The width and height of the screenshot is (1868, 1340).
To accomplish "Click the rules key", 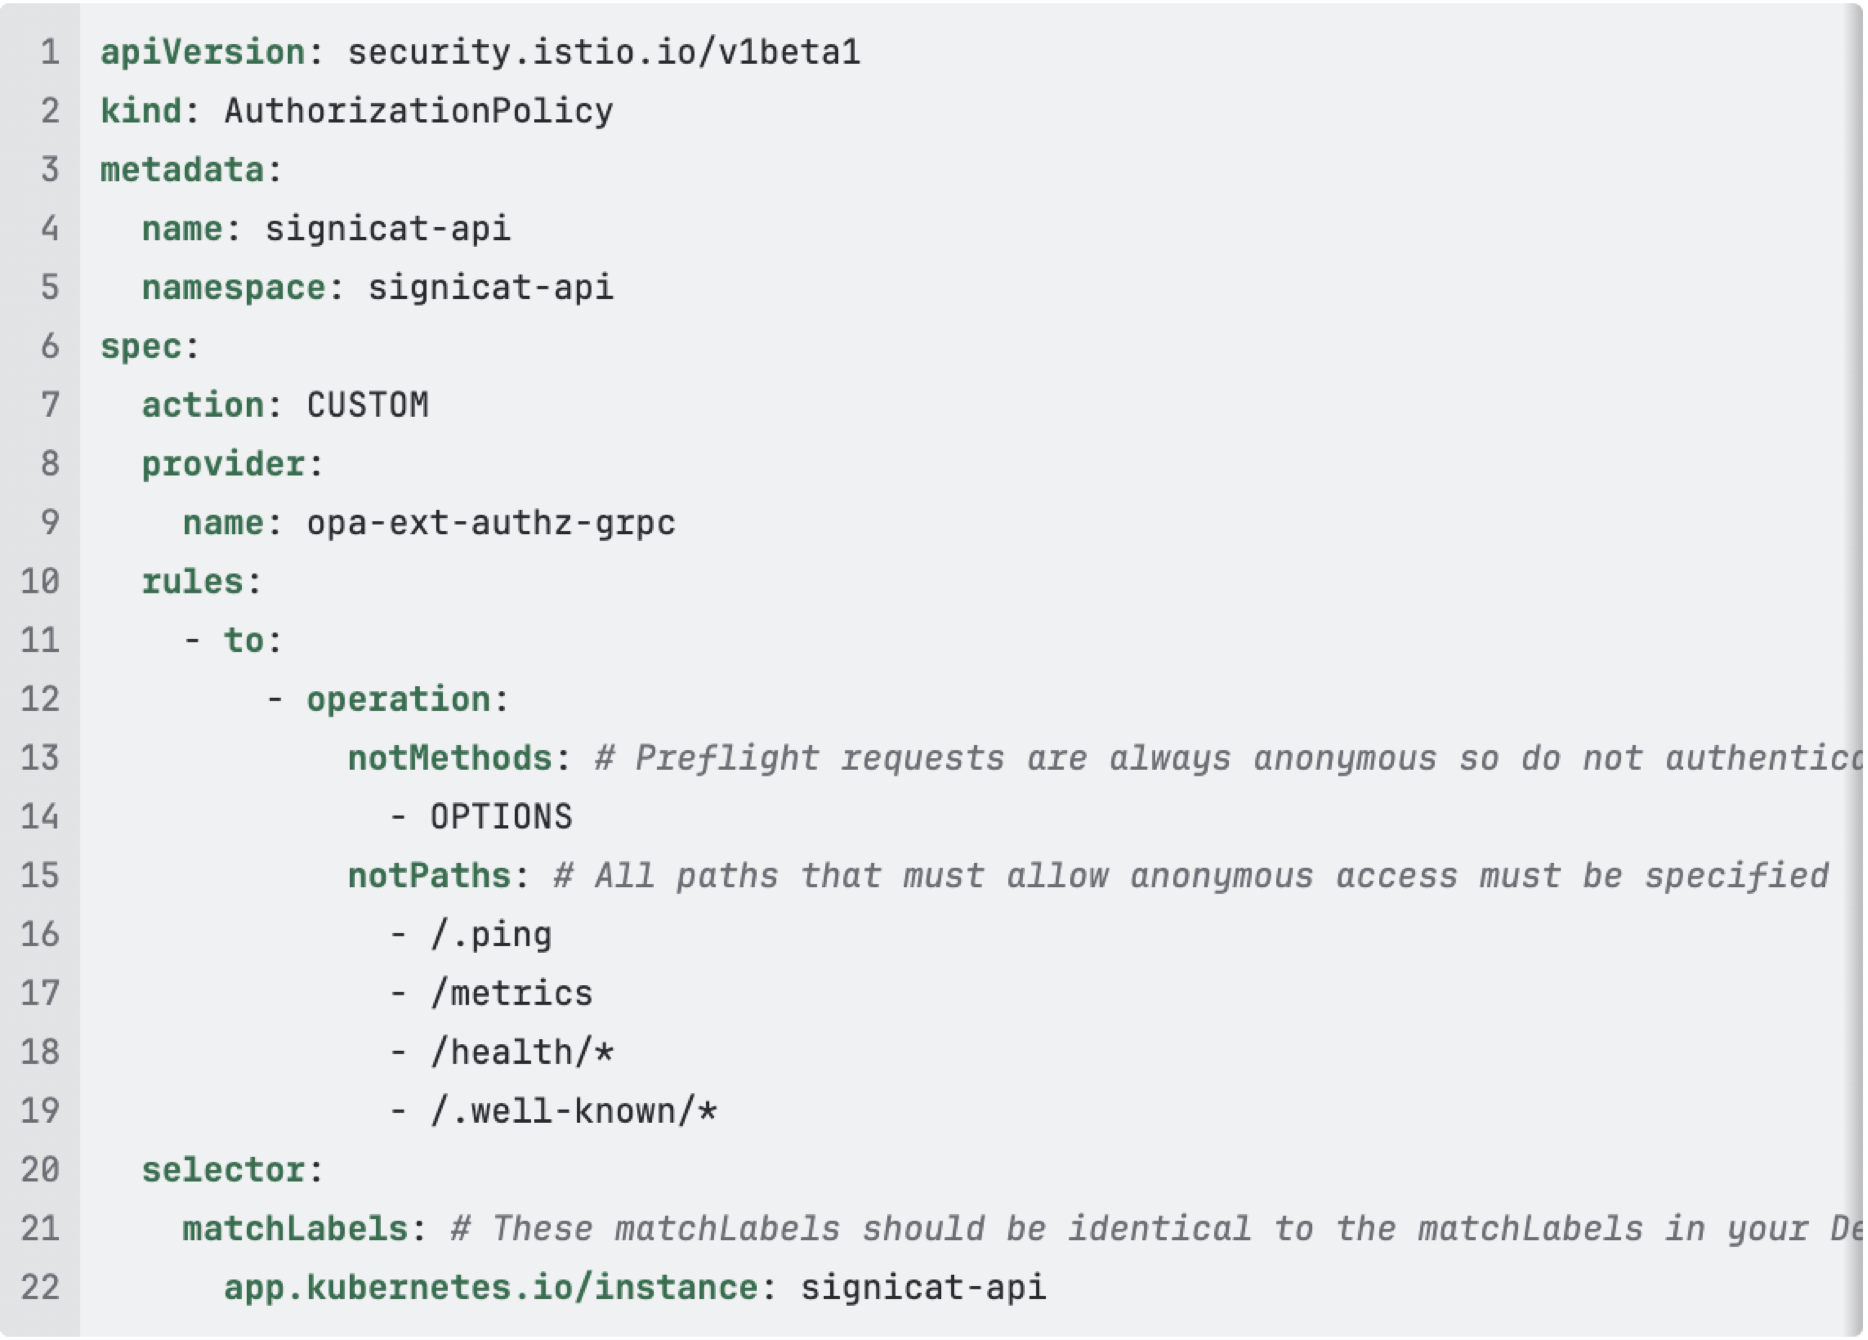I will coord(192,582).
